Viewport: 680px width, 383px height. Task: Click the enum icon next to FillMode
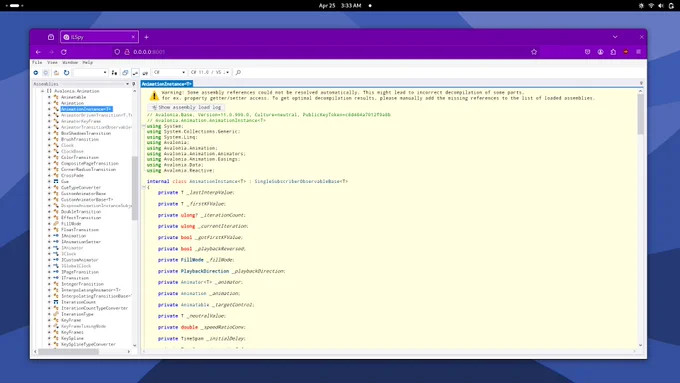click(x=56, y=223)
